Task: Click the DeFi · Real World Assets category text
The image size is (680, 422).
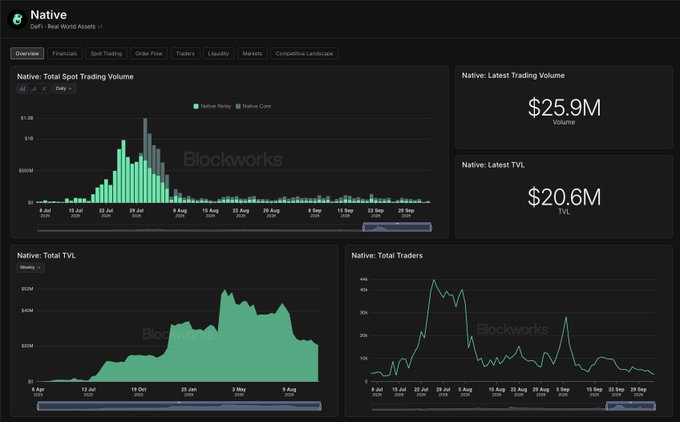Action: point(63,27)
